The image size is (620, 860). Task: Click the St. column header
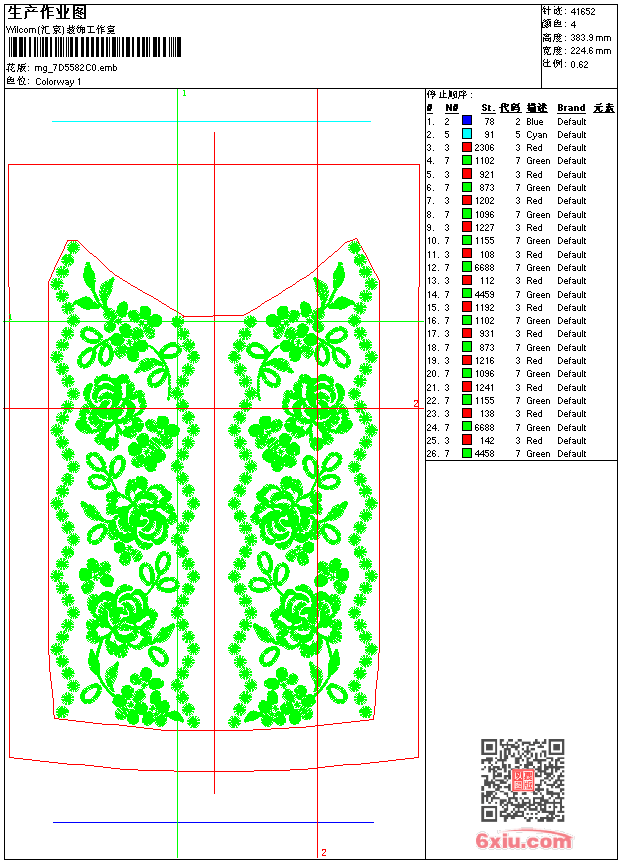pos(488,108)
